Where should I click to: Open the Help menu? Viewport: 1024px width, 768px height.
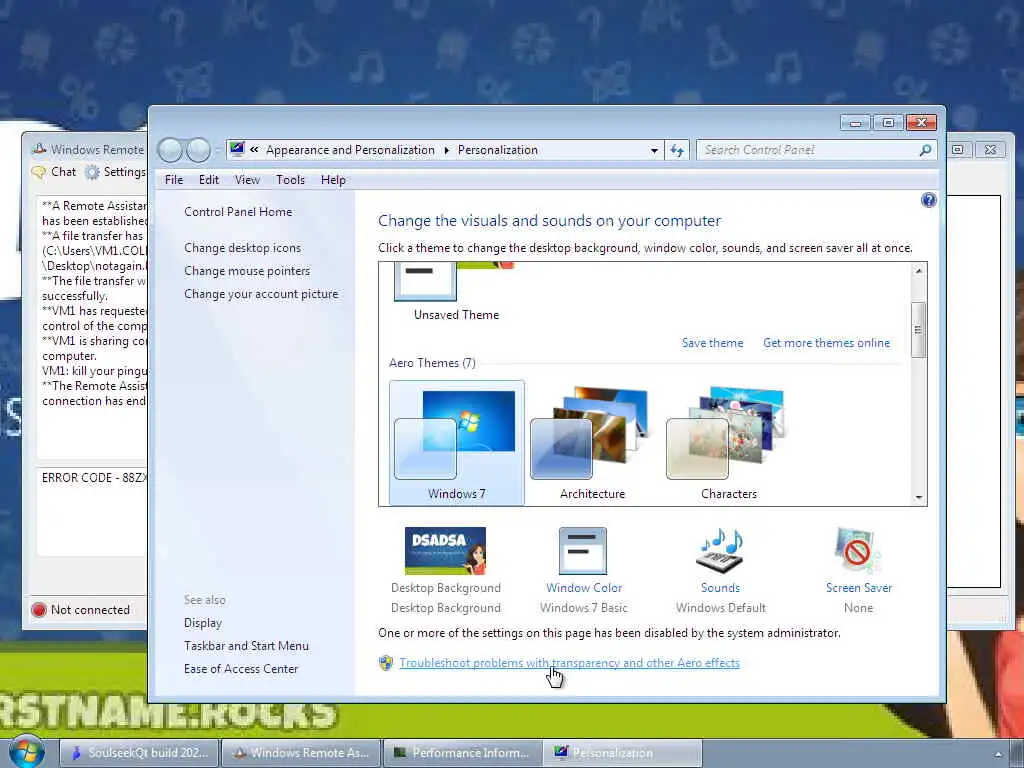click(x=333, y=180)
